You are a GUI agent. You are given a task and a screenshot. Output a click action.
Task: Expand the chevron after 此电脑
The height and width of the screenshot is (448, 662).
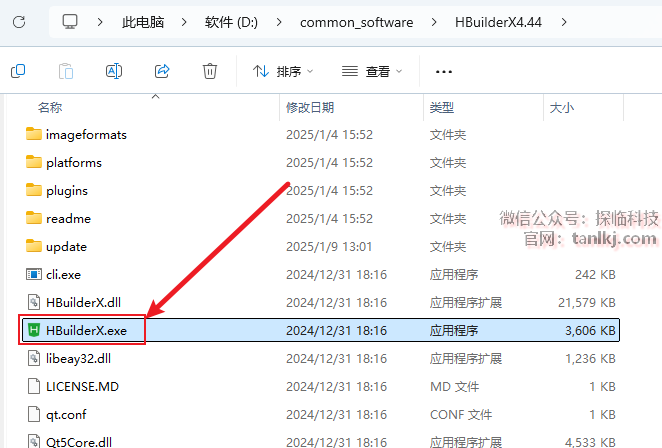click(184, 22)
